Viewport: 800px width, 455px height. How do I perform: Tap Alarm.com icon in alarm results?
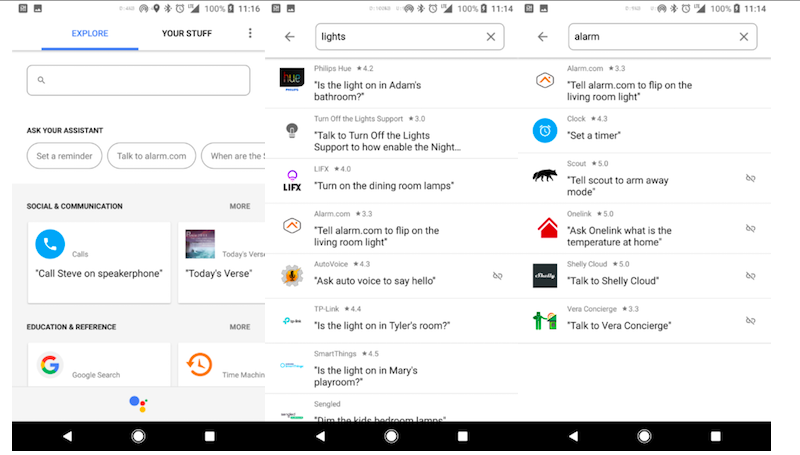point(545,80)
